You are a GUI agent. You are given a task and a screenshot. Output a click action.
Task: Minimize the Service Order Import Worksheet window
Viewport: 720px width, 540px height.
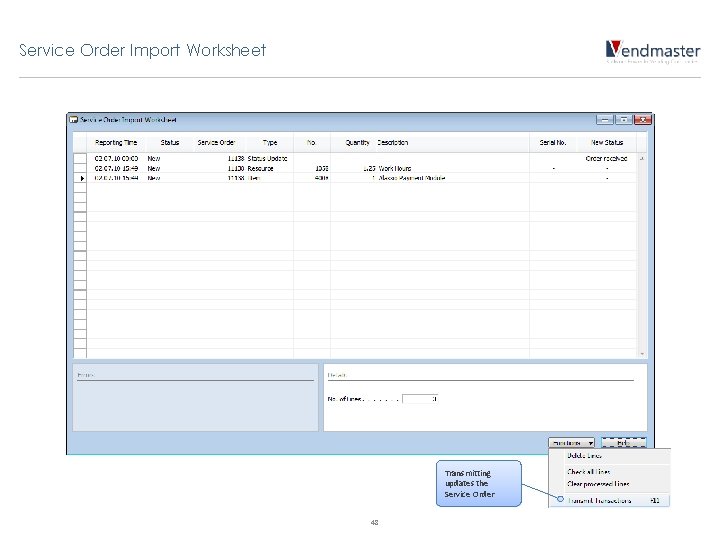[605, 120]
